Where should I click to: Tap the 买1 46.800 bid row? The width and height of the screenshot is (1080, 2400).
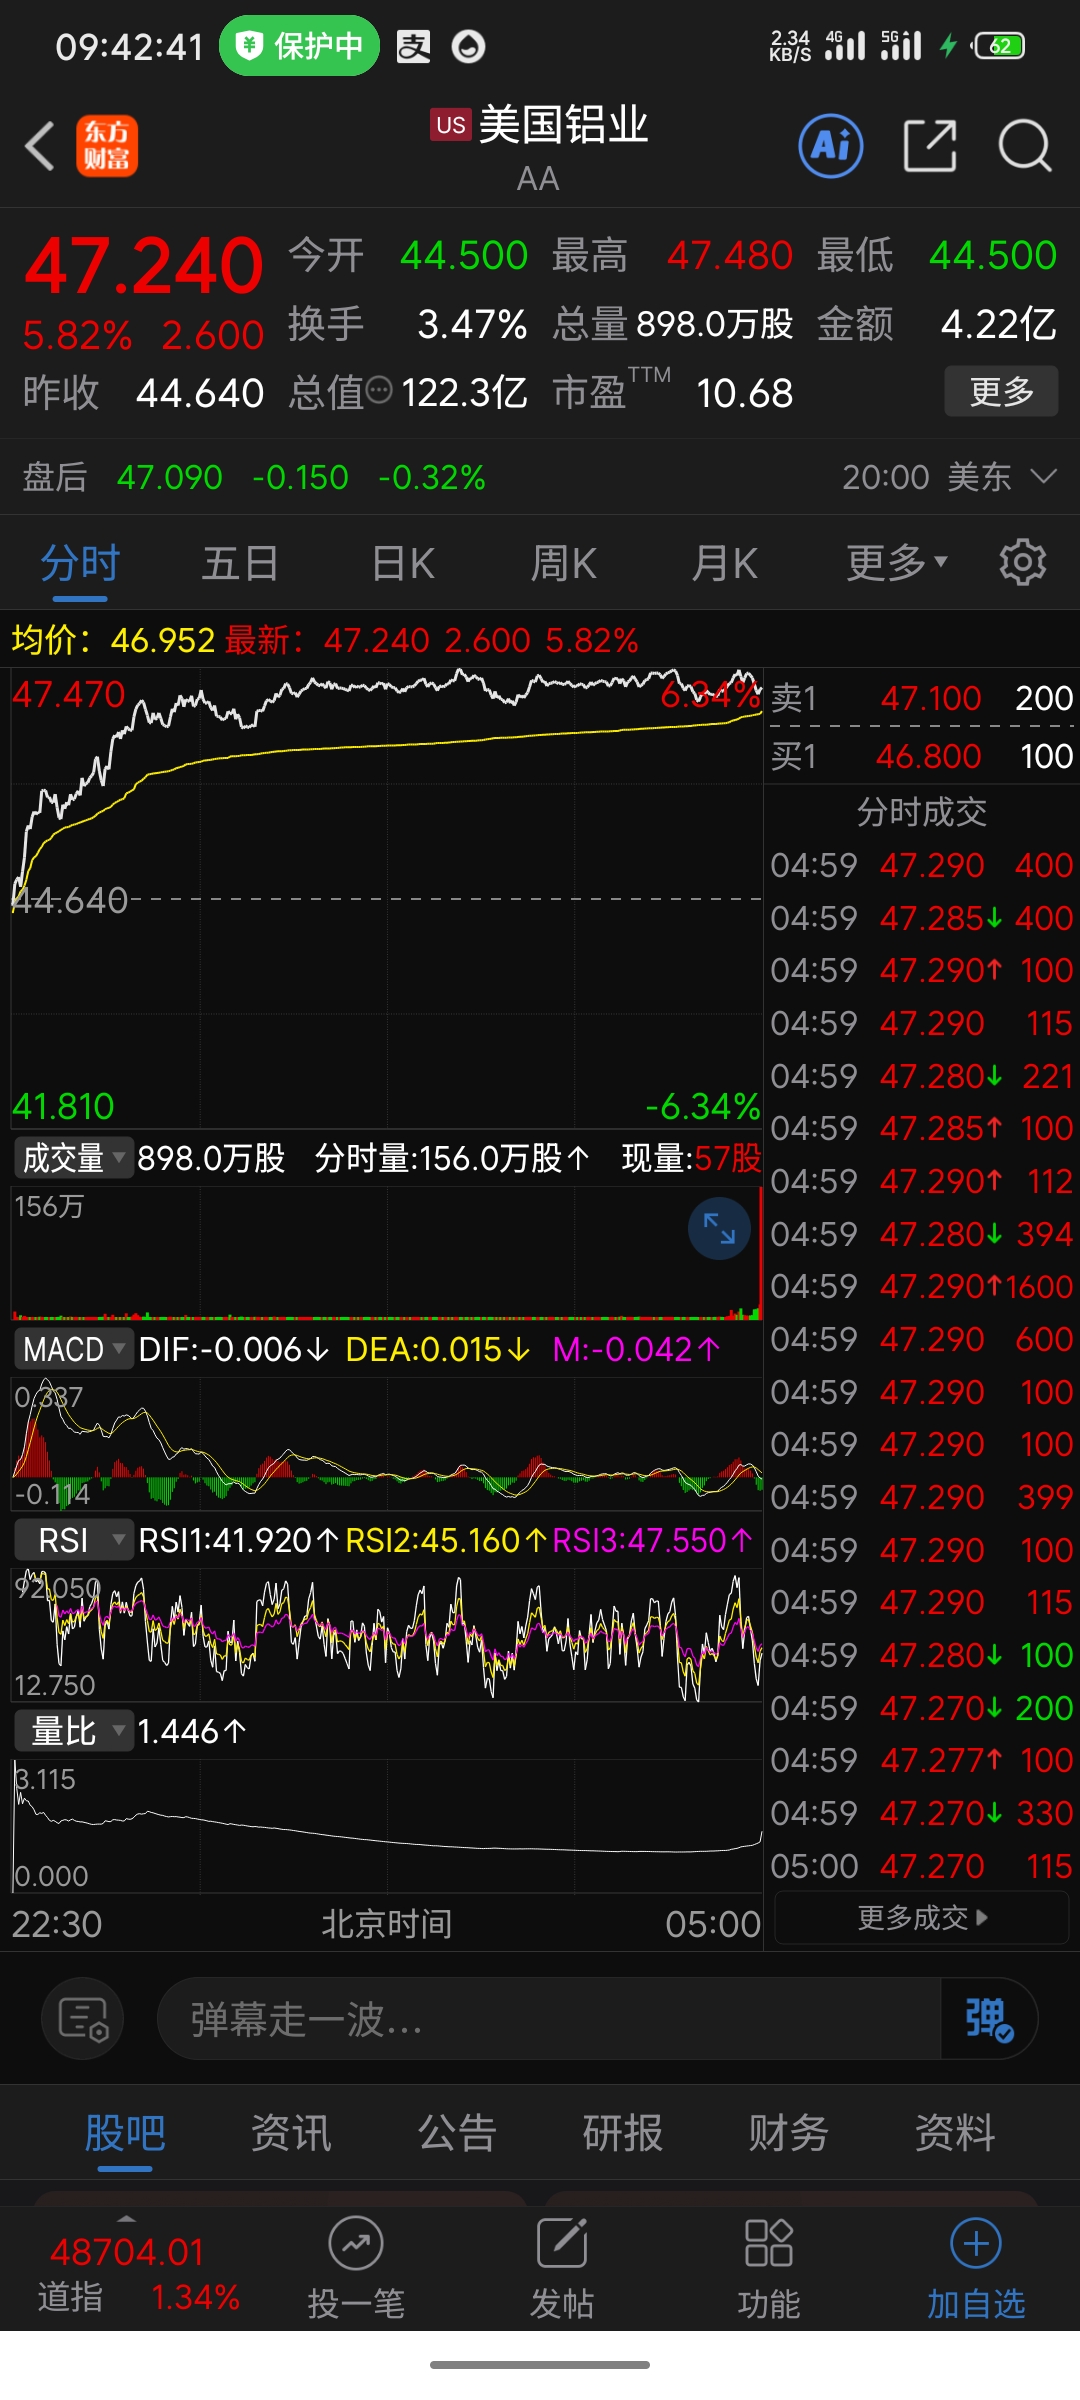(922, 756)
